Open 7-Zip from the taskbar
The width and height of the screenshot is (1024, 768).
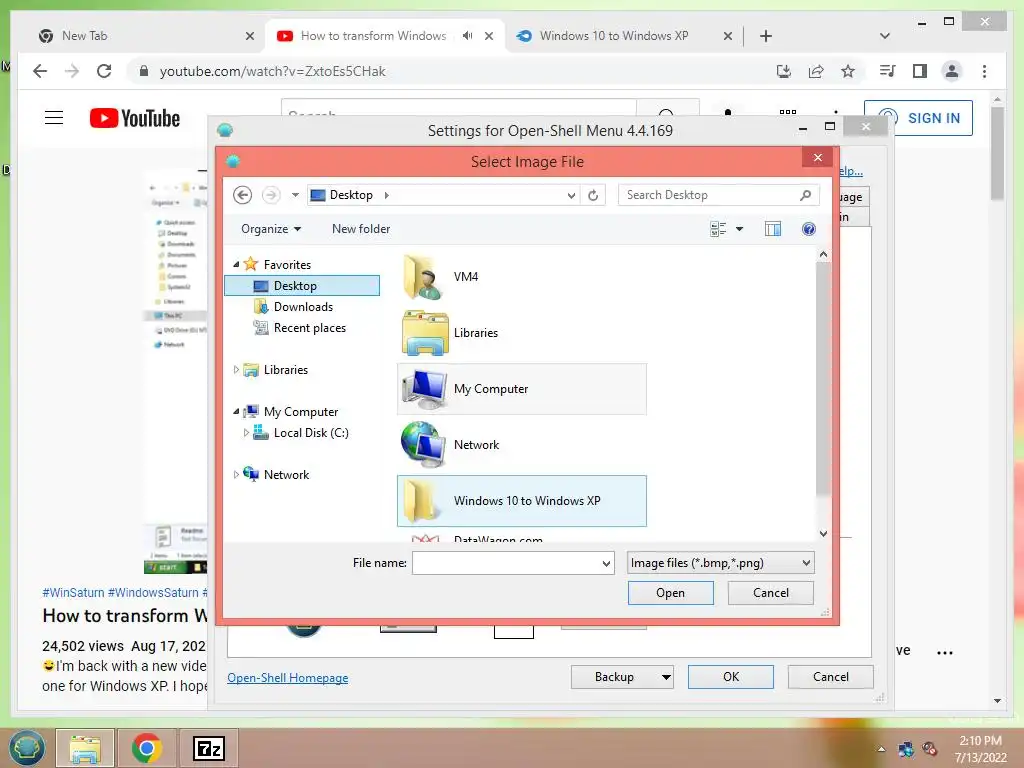tap(209, 748)
